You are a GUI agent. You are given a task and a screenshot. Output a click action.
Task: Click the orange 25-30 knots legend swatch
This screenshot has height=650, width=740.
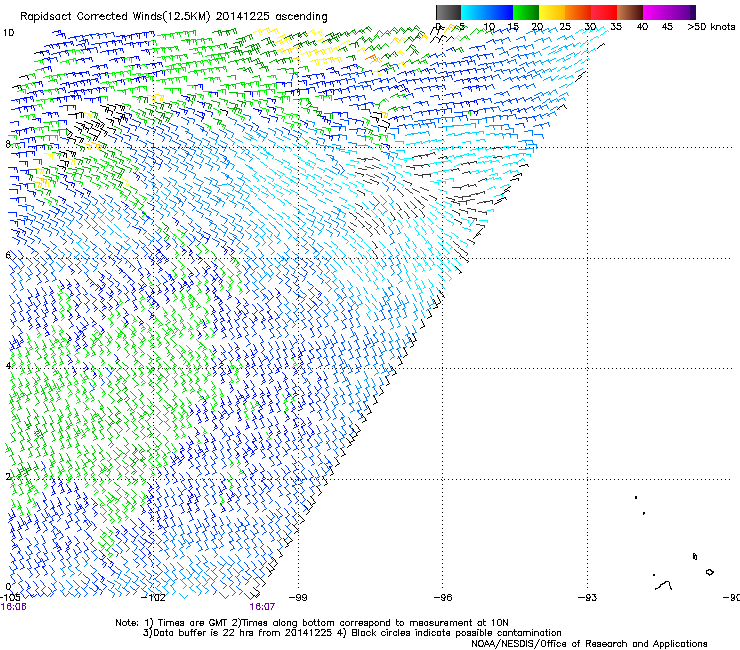(x=578, y=12)
